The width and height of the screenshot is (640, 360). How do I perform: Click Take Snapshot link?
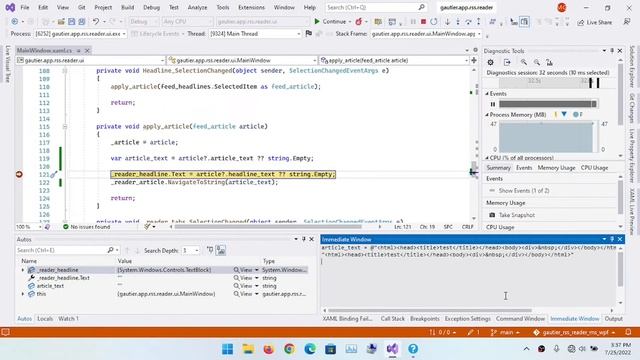[516, 215]
